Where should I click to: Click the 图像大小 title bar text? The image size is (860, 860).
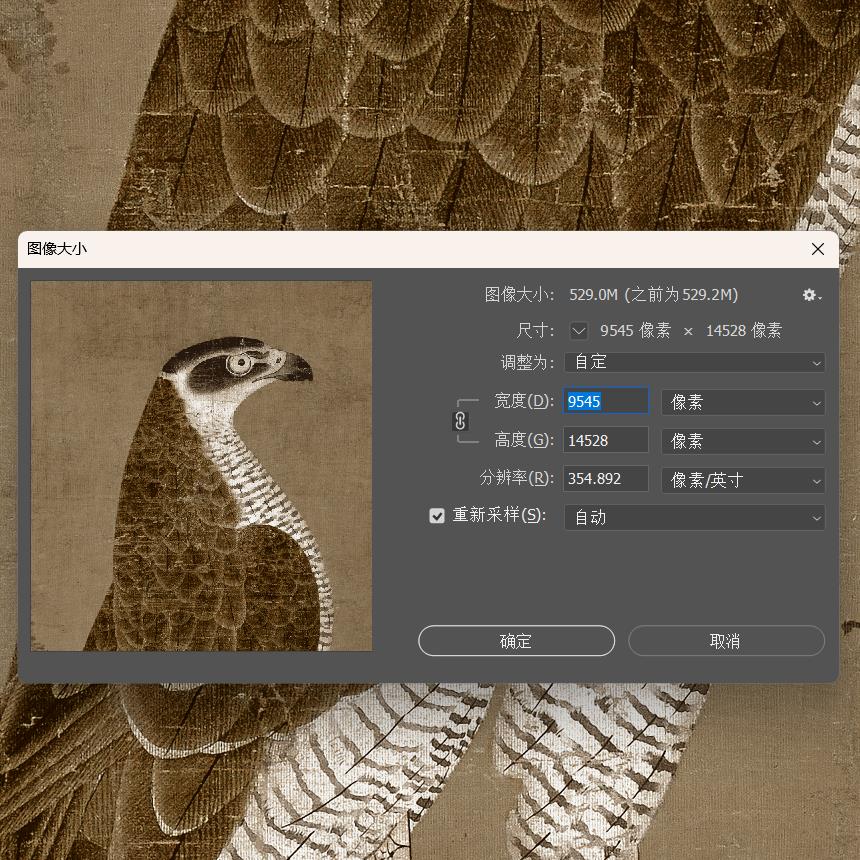[57, 249]
